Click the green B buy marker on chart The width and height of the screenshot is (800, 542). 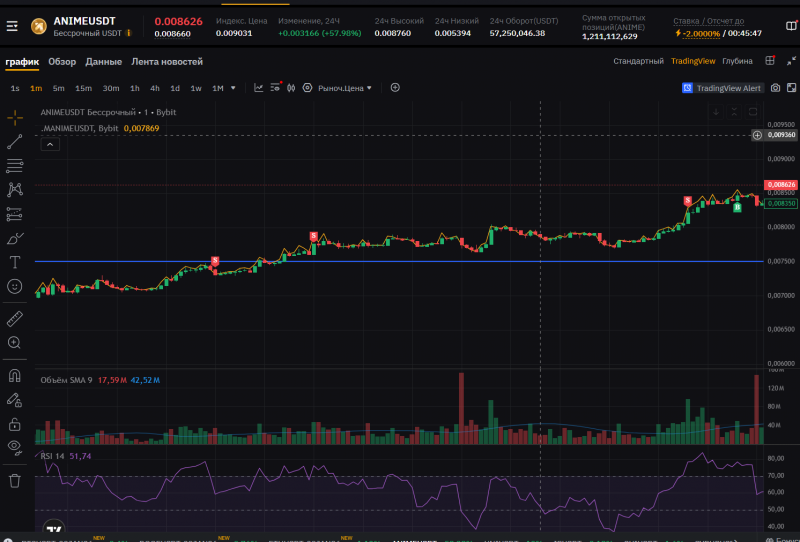tap(737, 207)
